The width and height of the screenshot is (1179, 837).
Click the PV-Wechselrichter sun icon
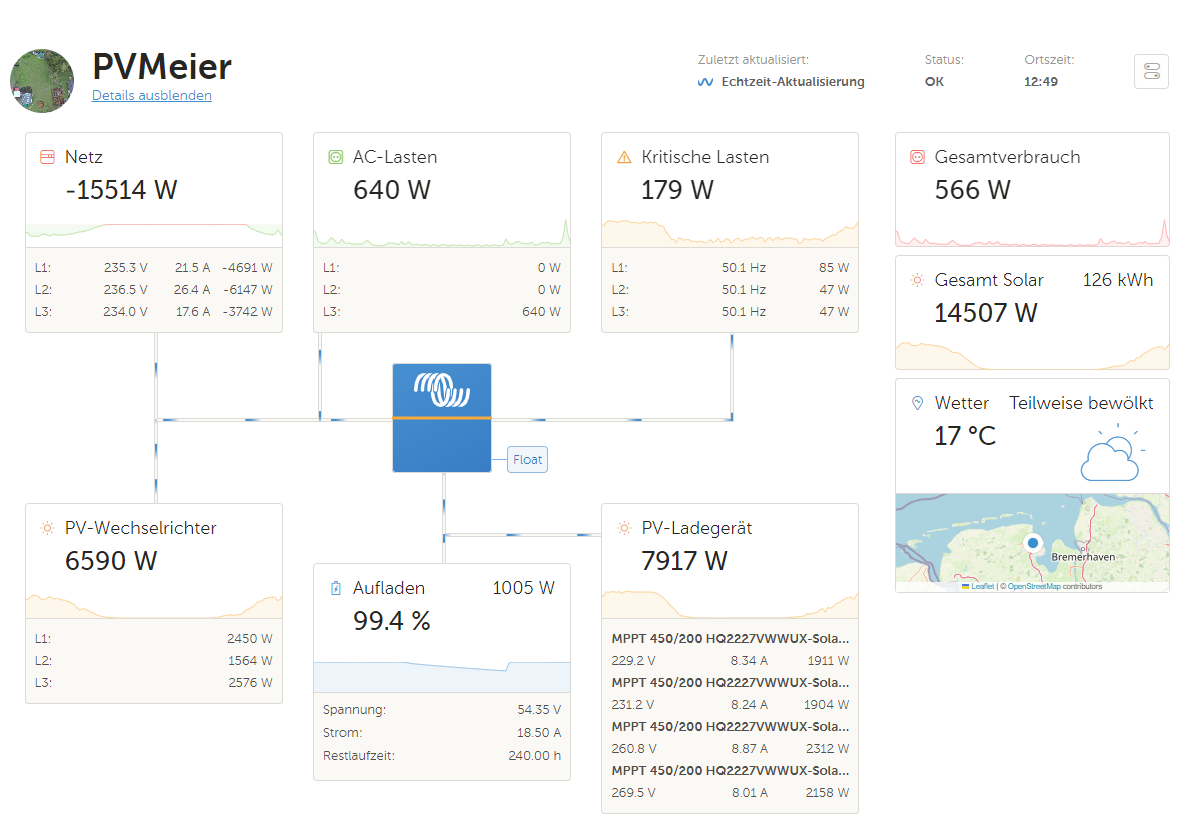click(x=47, y=528)
